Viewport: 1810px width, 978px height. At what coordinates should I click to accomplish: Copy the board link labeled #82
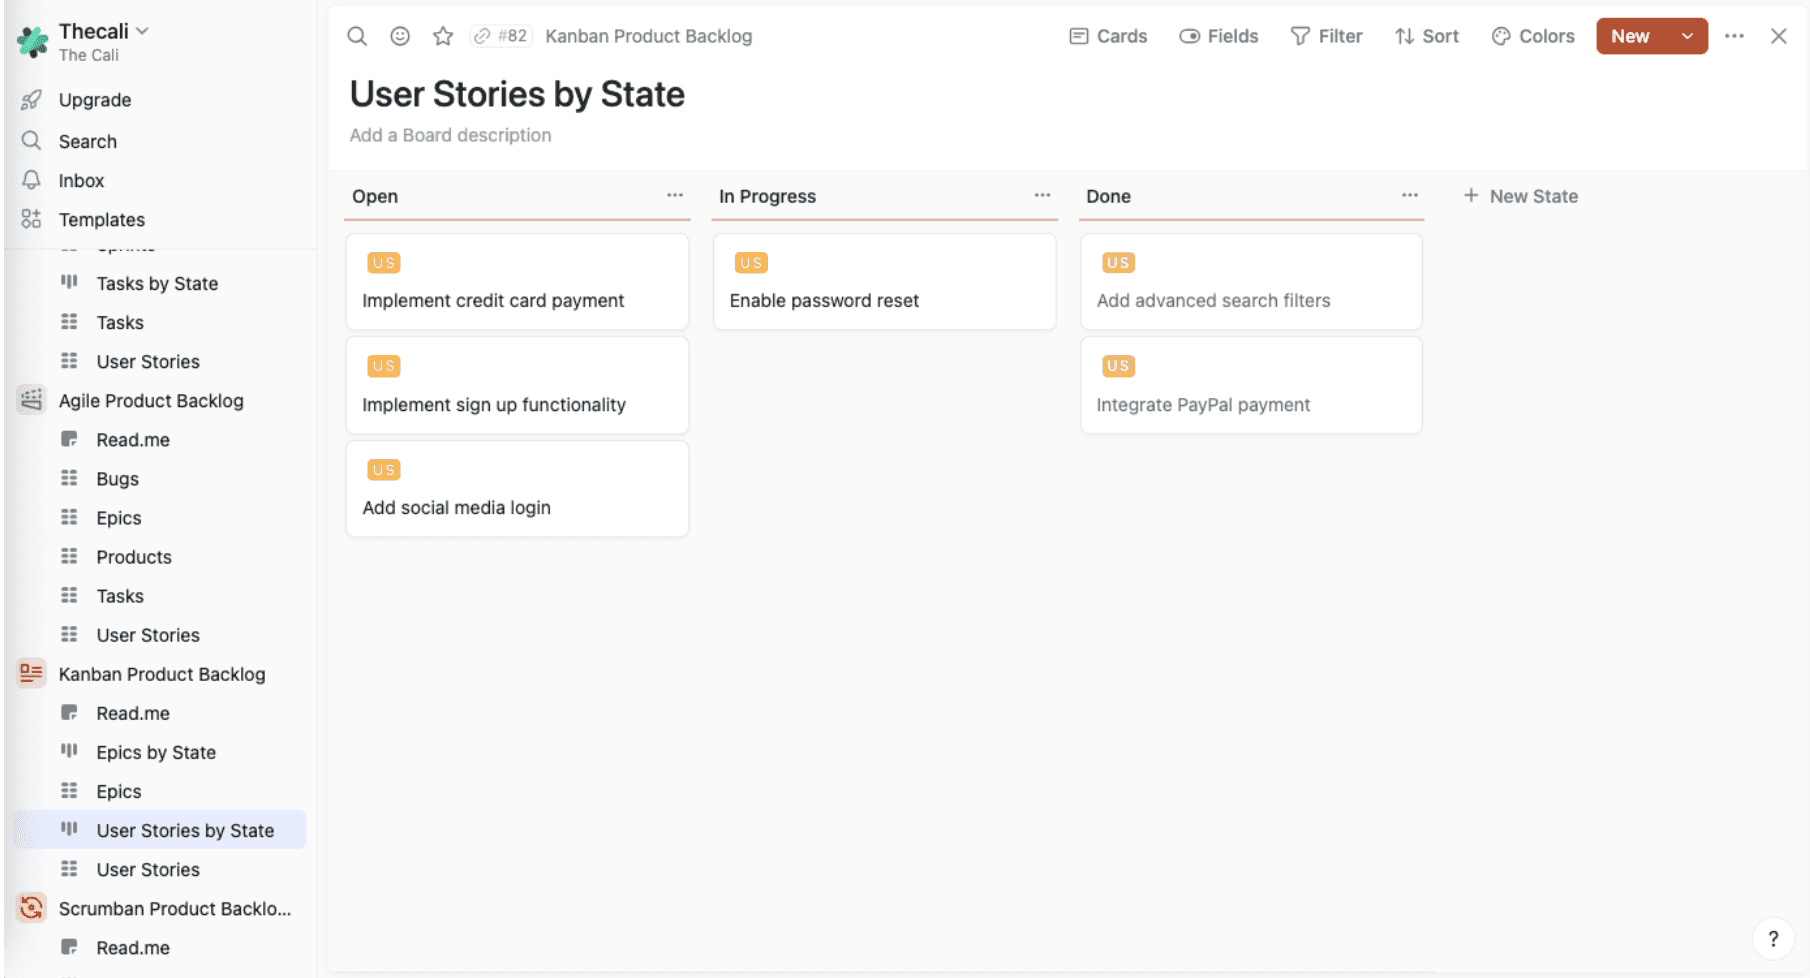click(501, 35)
